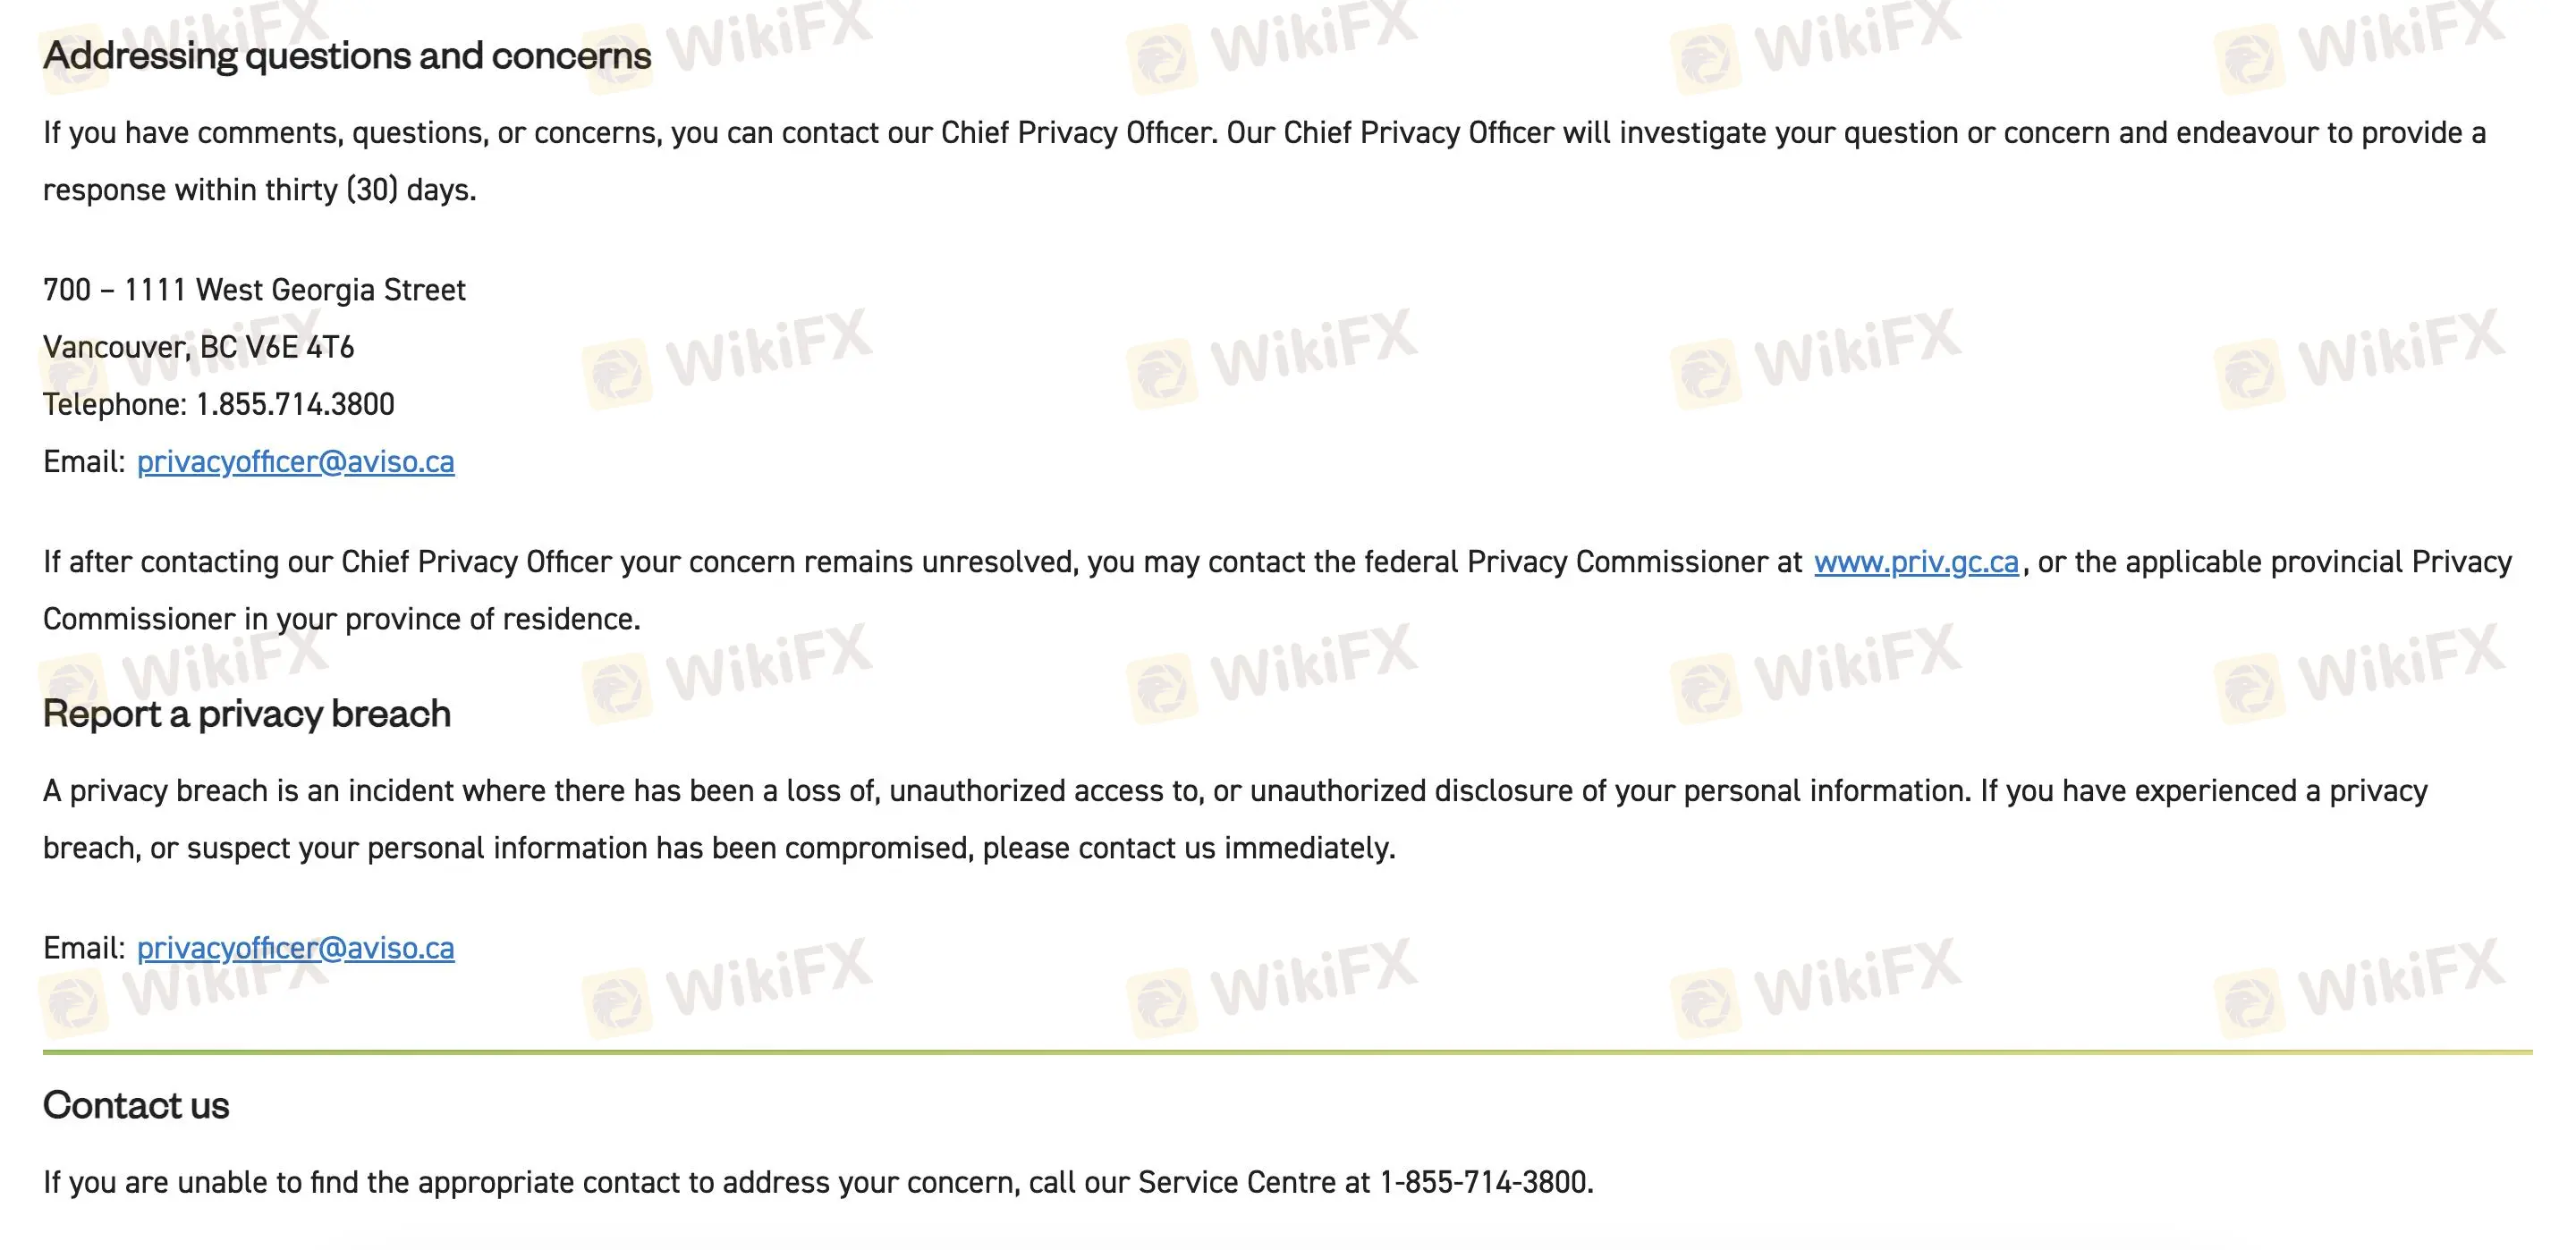
Task: Click the "Vancouver, BC V6E 4T6" line
Action: point(198,347)
